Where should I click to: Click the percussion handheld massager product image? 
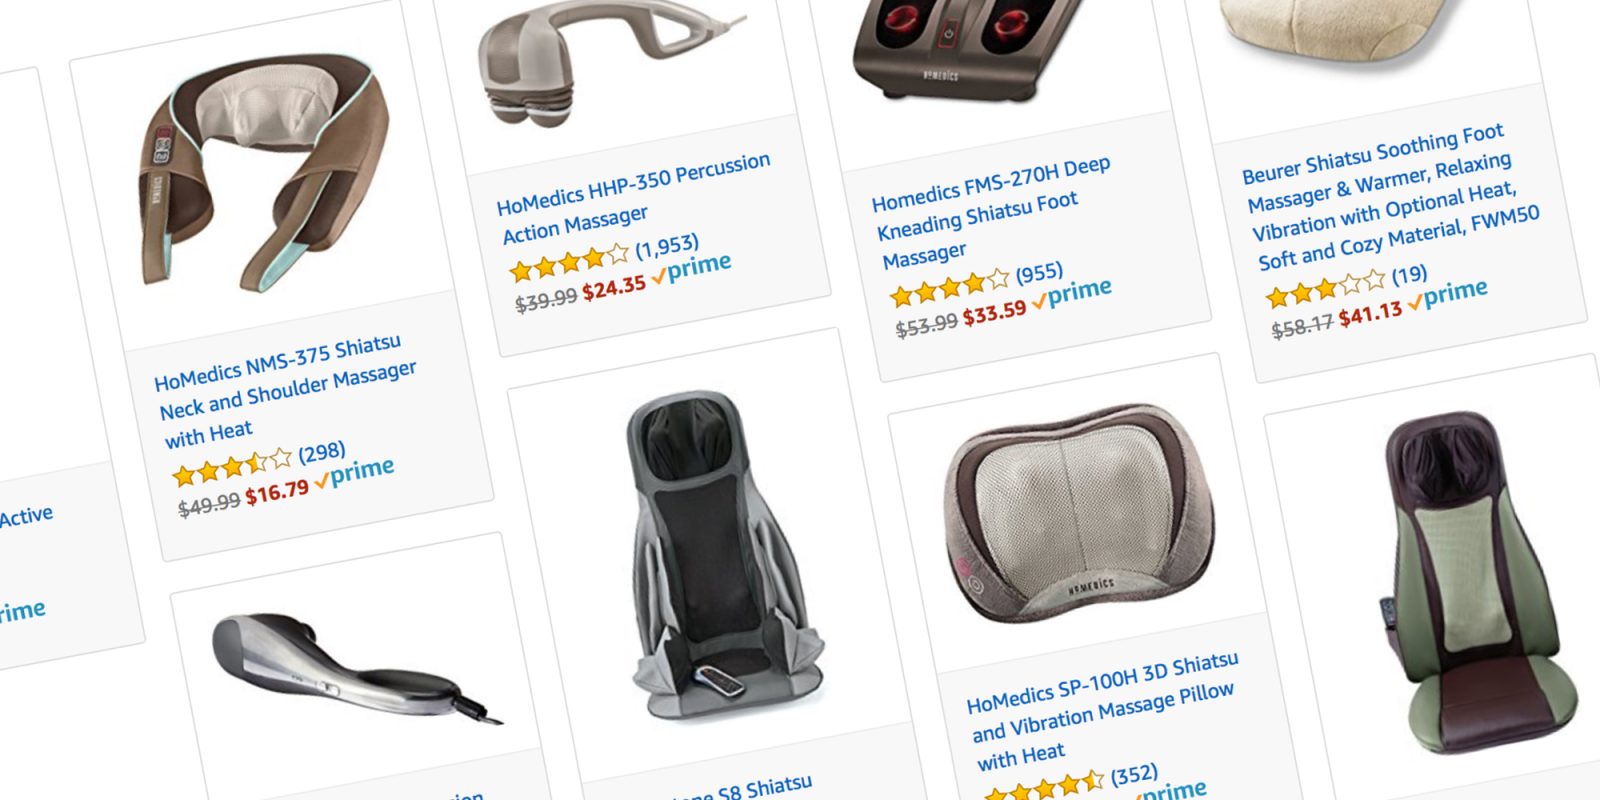click(608, 62)
